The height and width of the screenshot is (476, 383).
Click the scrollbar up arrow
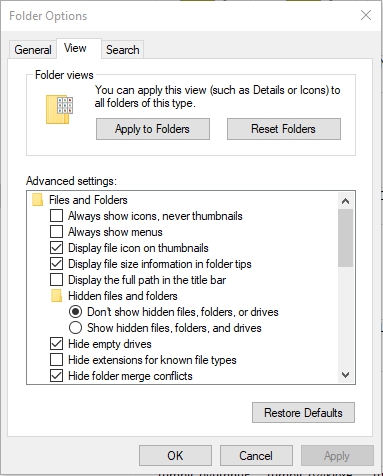coord(345,201)
